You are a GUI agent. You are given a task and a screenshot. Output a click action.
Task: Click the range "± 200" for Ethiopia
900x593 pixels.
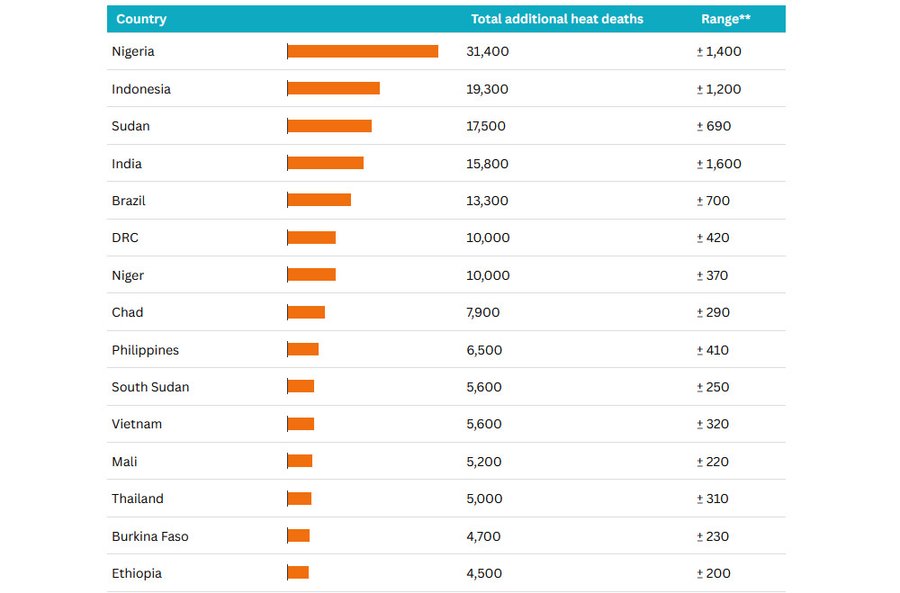click(x=713, y=573)
